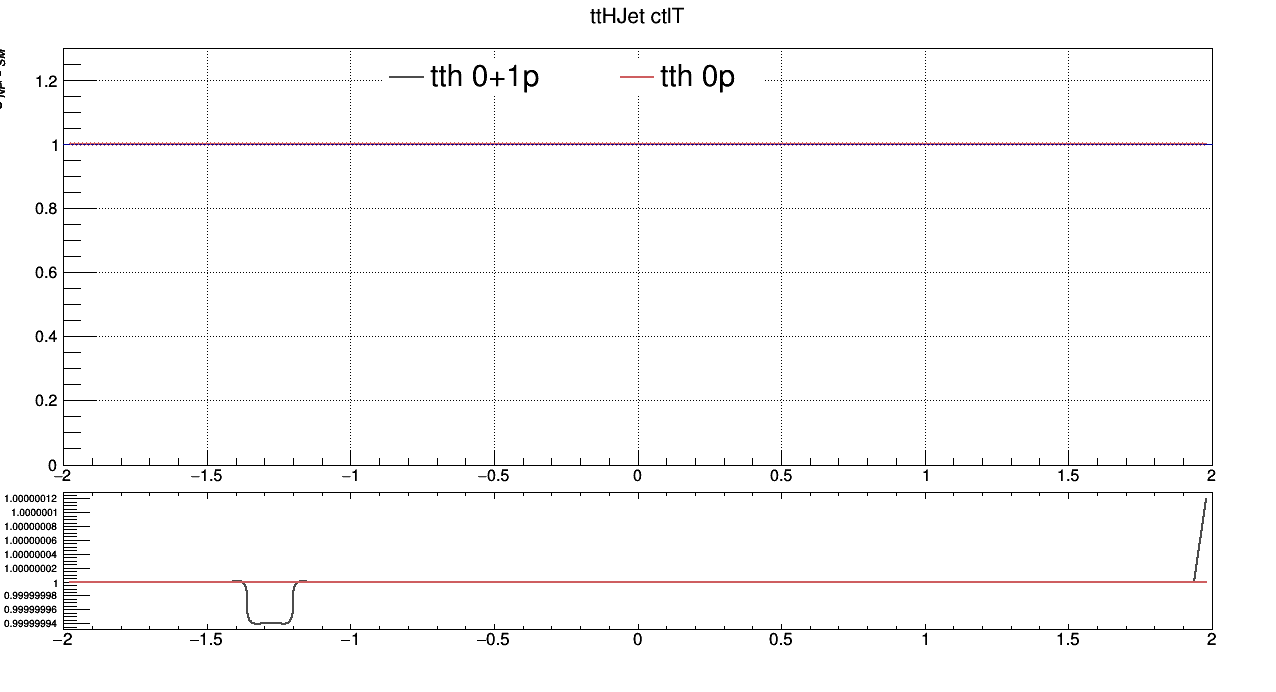Click the '0.4' label on upper y-axis
Screen dimensions: 1276x692
coord(46,336)
